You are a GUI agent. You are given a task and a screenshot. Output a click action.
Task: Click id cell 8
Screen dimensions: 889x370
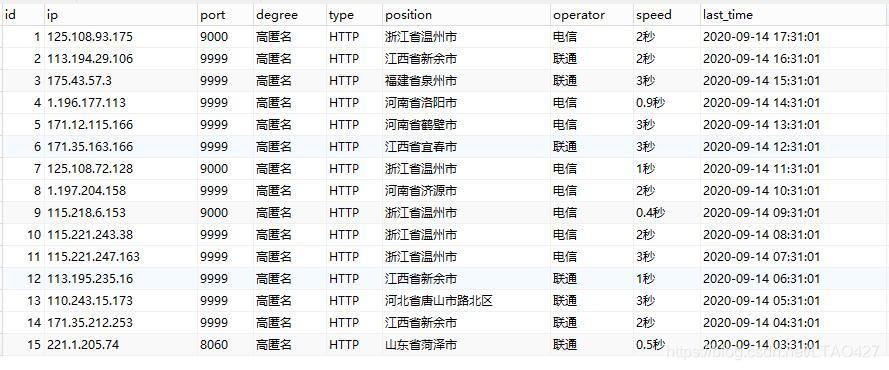click(37, 191)
